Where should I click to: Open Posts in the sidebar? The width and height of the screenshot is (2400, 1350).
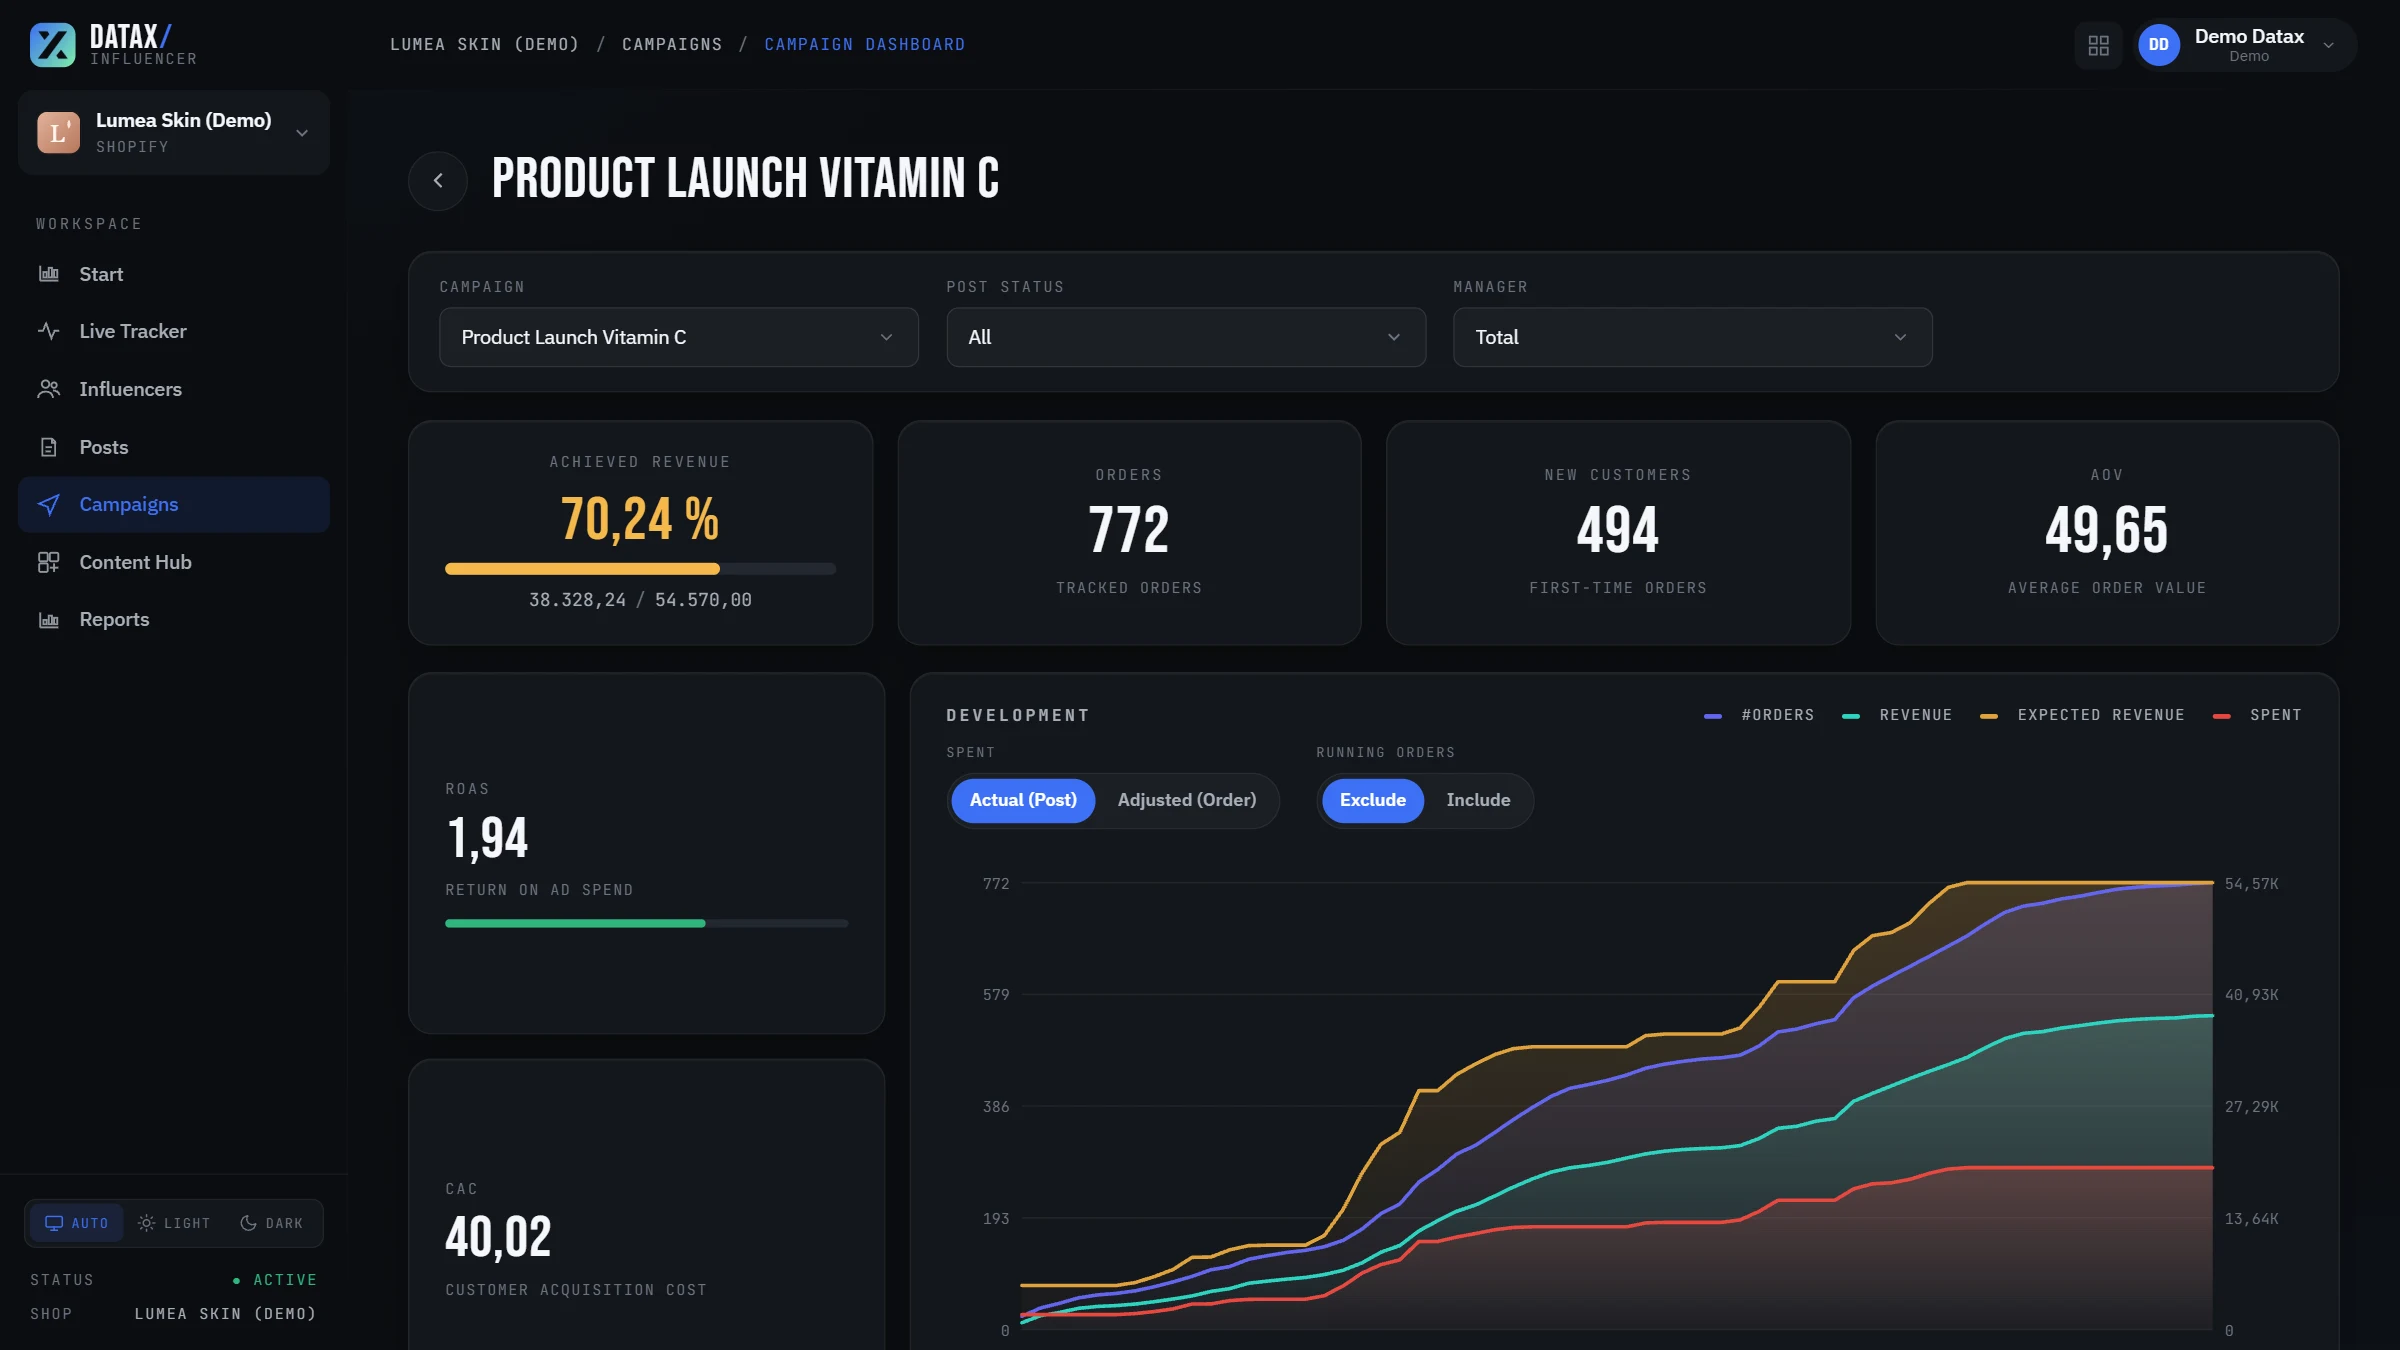pyautogui.click(x=174, y=447)
